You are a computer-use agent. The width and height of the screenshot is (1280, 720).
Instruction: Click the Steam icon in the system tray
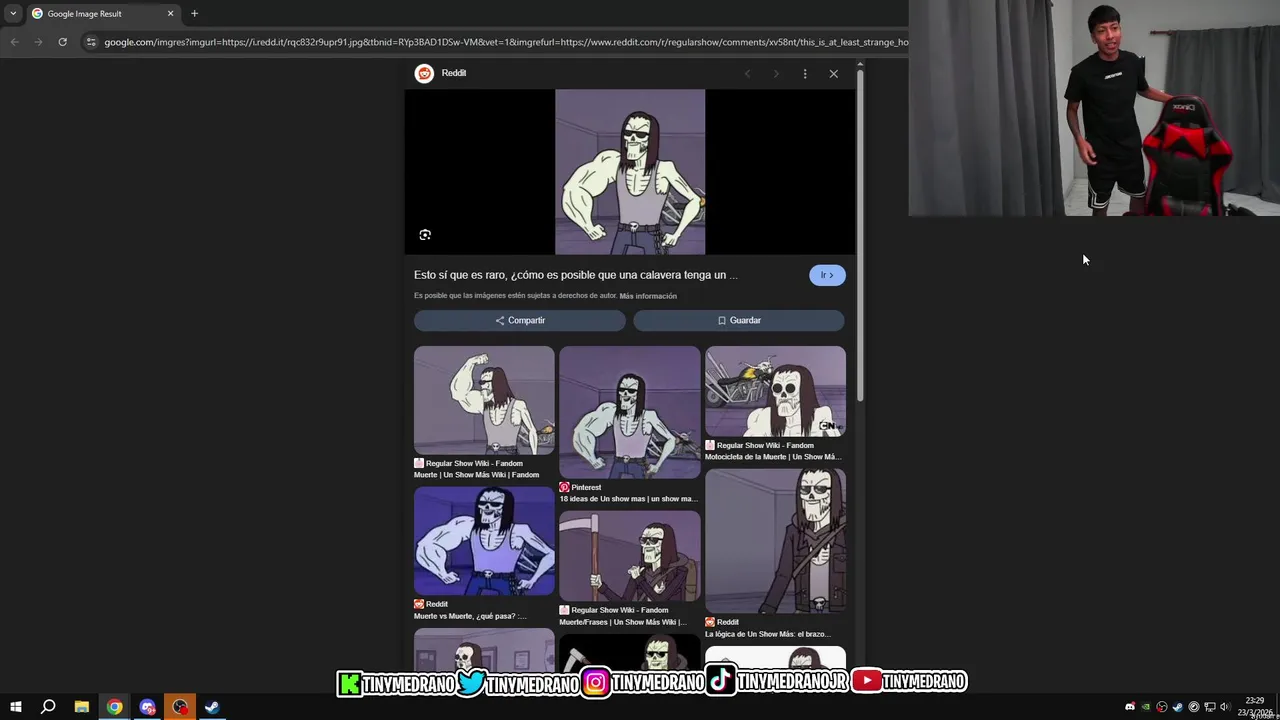click(1178, 707)
